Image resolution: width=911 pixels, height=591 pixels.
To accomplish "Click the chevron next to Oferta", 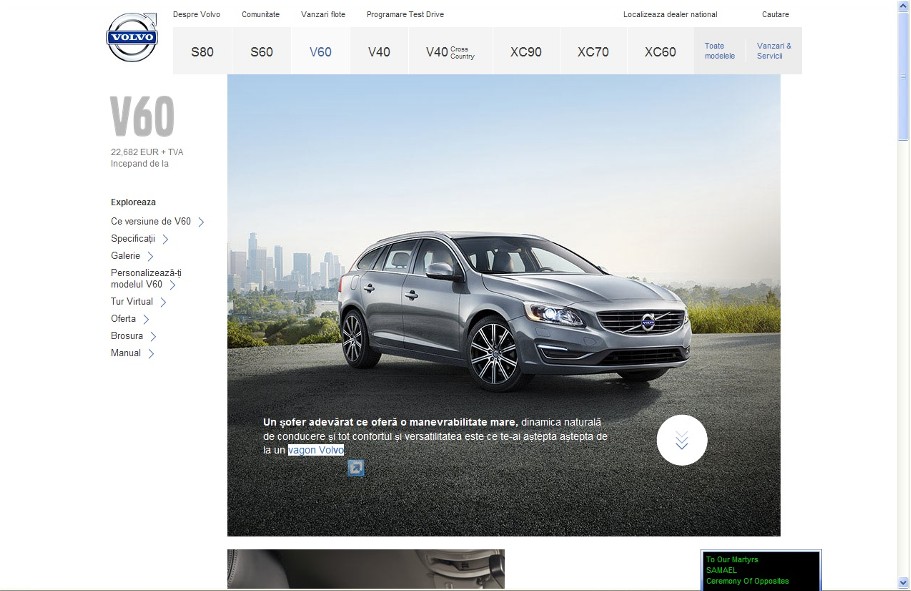I will click(146, 319).
